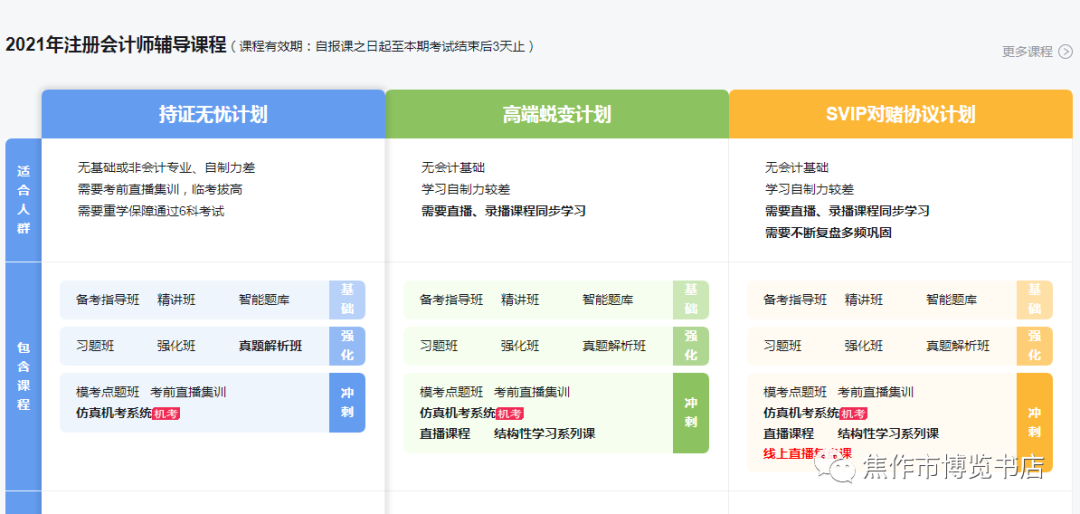Click the red 机考 badge in SVIP plan

pyautogui.click(x=853, y=414)
